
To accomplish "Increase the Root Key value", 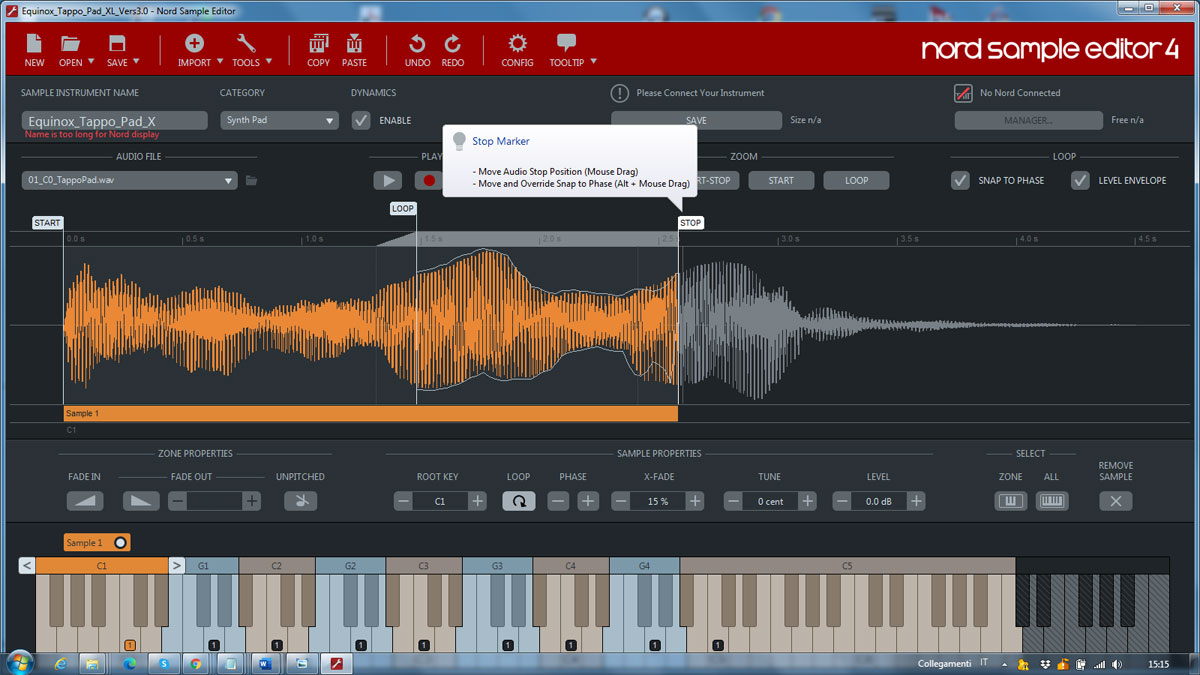I will (x=478, y=501).
